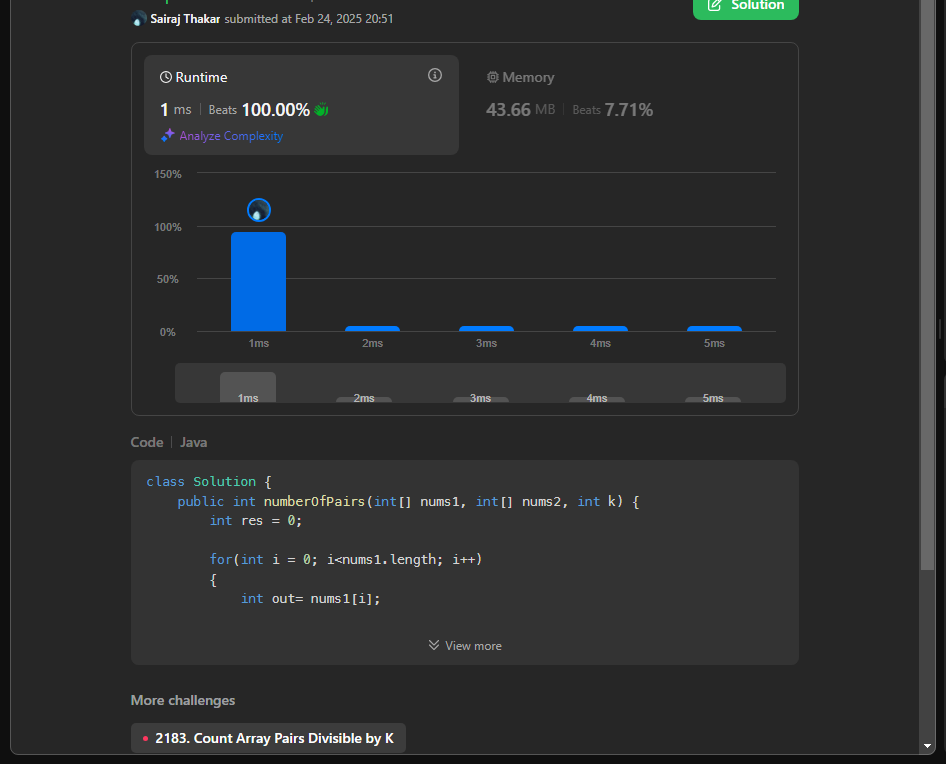The width and height of the screenshot is (946, 764).
Task: Click Sairaj Thakar's profile avatar
Action: tap(139, 19)
